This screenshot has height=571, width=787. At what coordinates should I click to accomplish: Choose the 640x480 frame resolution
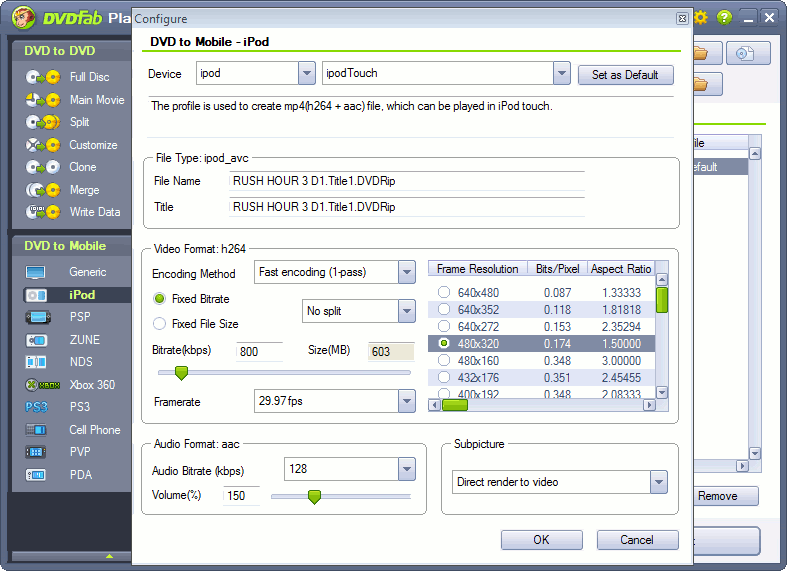pos(444,293)
